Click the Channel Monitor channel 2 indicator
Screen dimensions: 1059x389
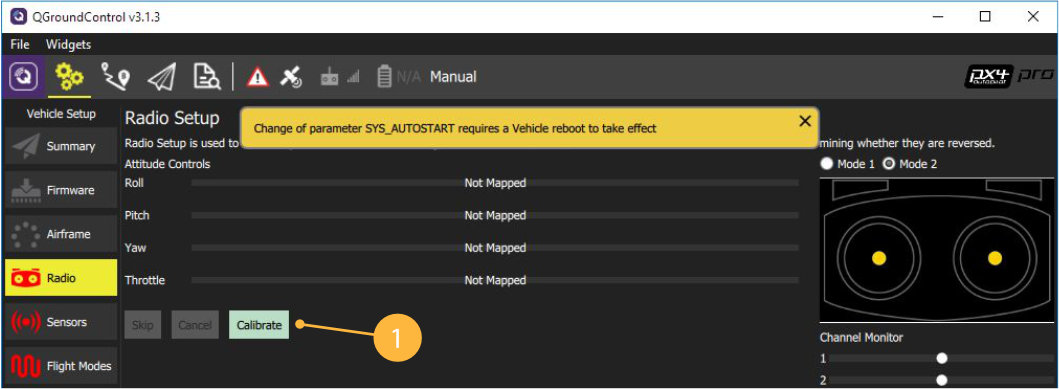(942, 380)
